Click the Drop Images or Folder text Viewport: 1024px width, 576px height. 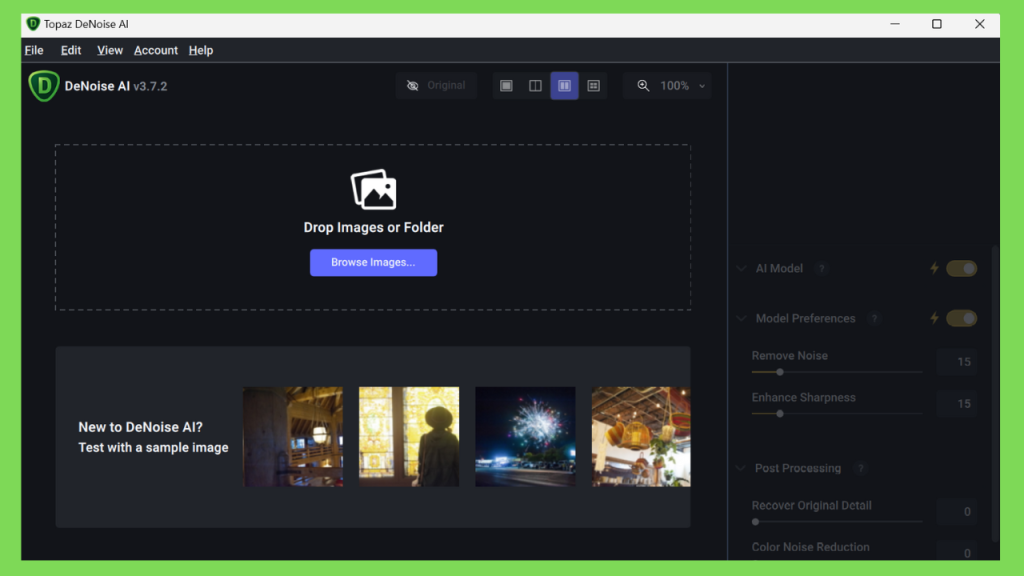click(374, 227)
